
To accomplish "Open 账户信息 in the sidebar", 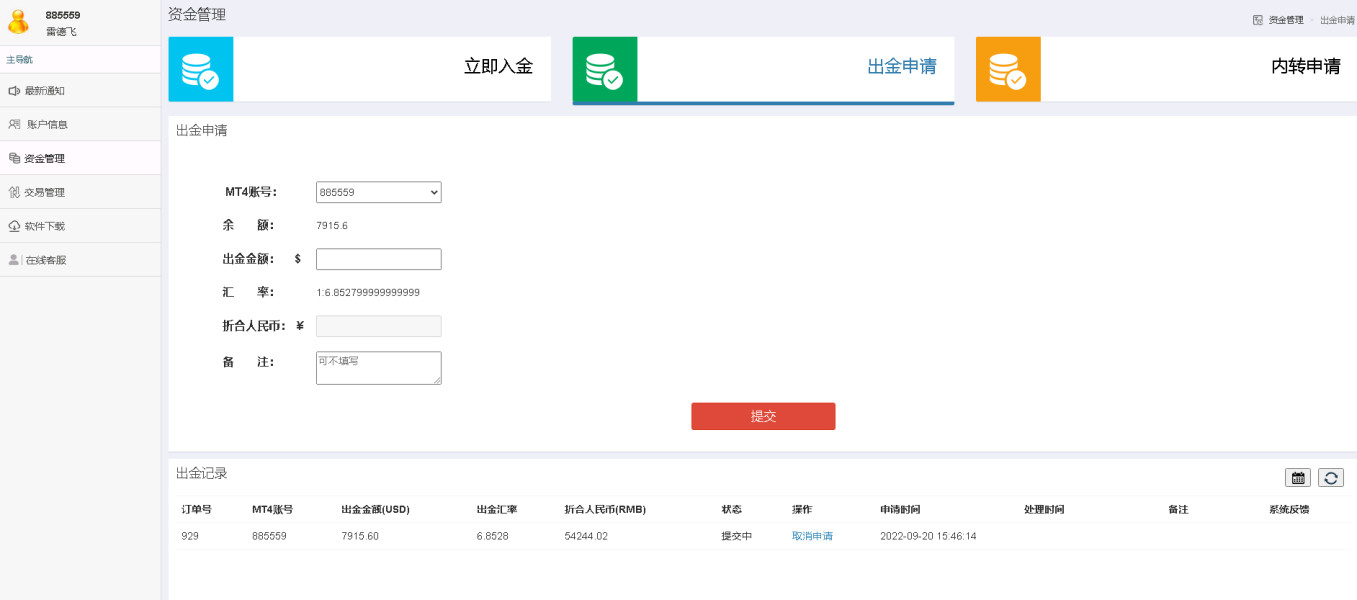I will click(x=47, y=125).
